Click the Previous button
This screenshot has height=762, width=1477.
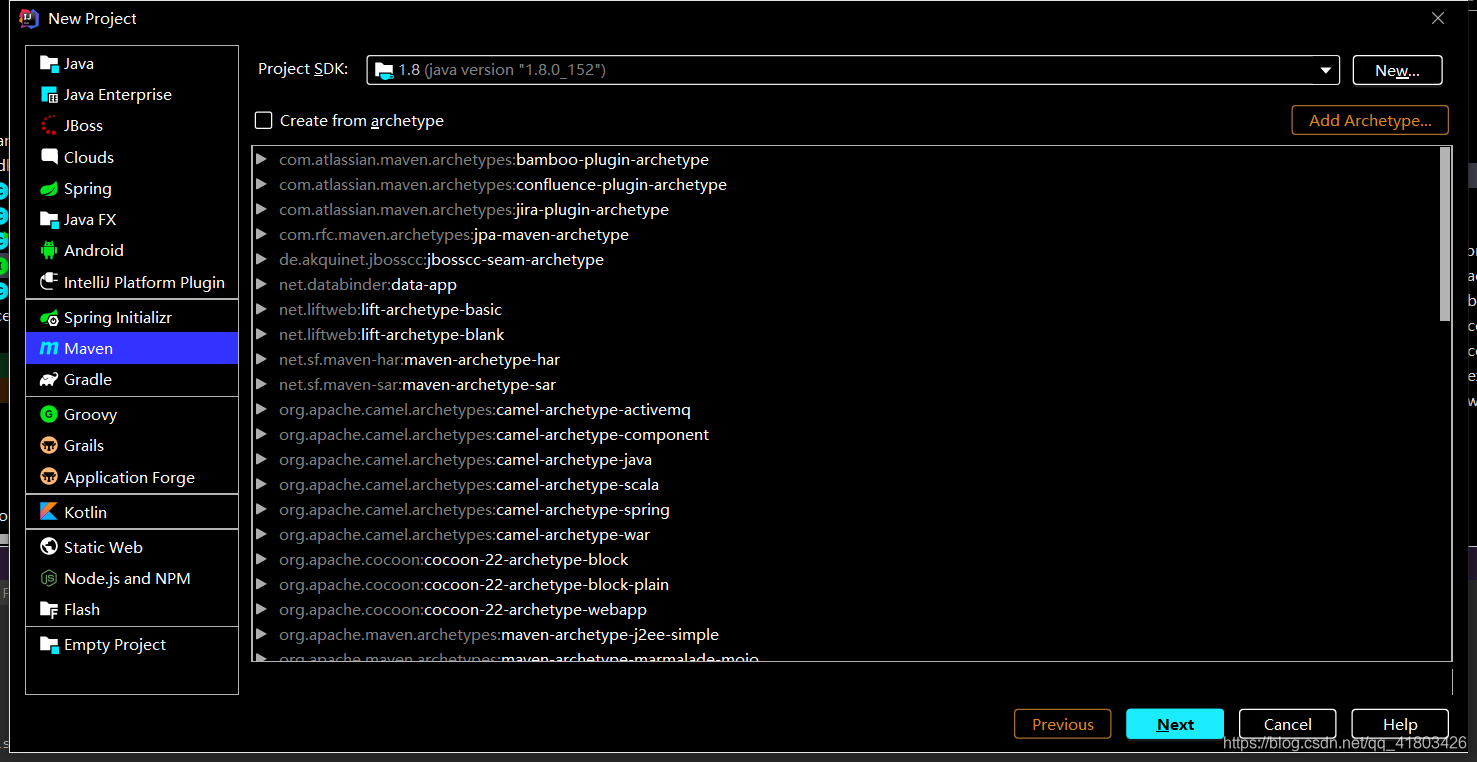point(1063,724)
